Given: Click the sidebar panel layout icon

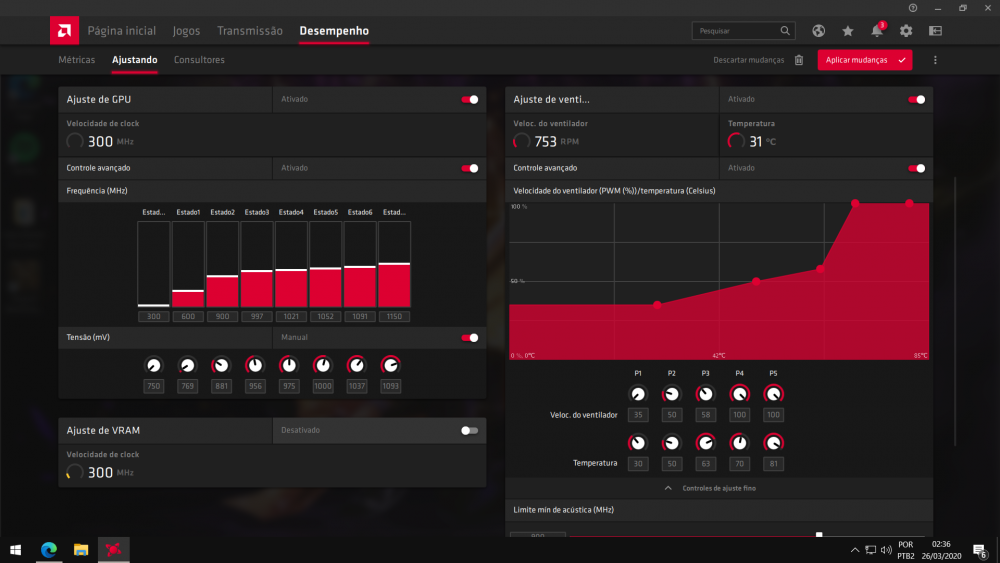Looking at the screenshot, I should click(x=935, y=31).
